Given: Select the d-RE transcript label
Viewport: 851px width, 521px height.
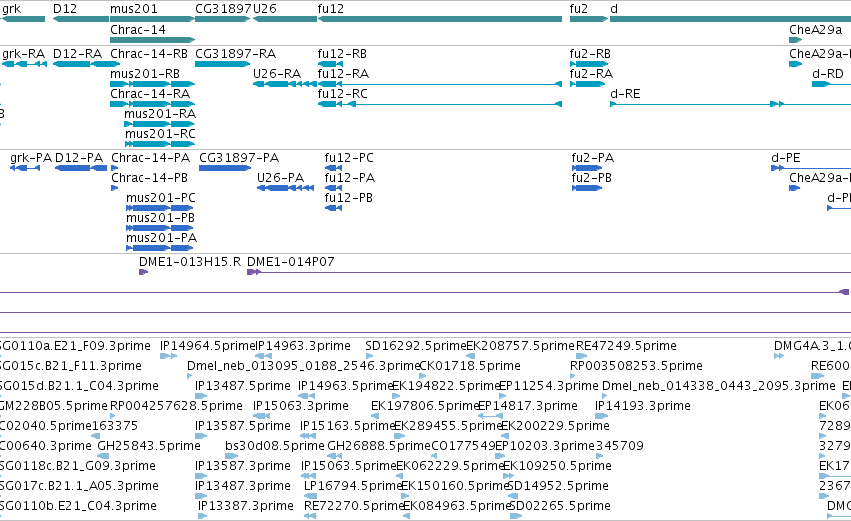Looking at the screenshot, I should [625, 94].
